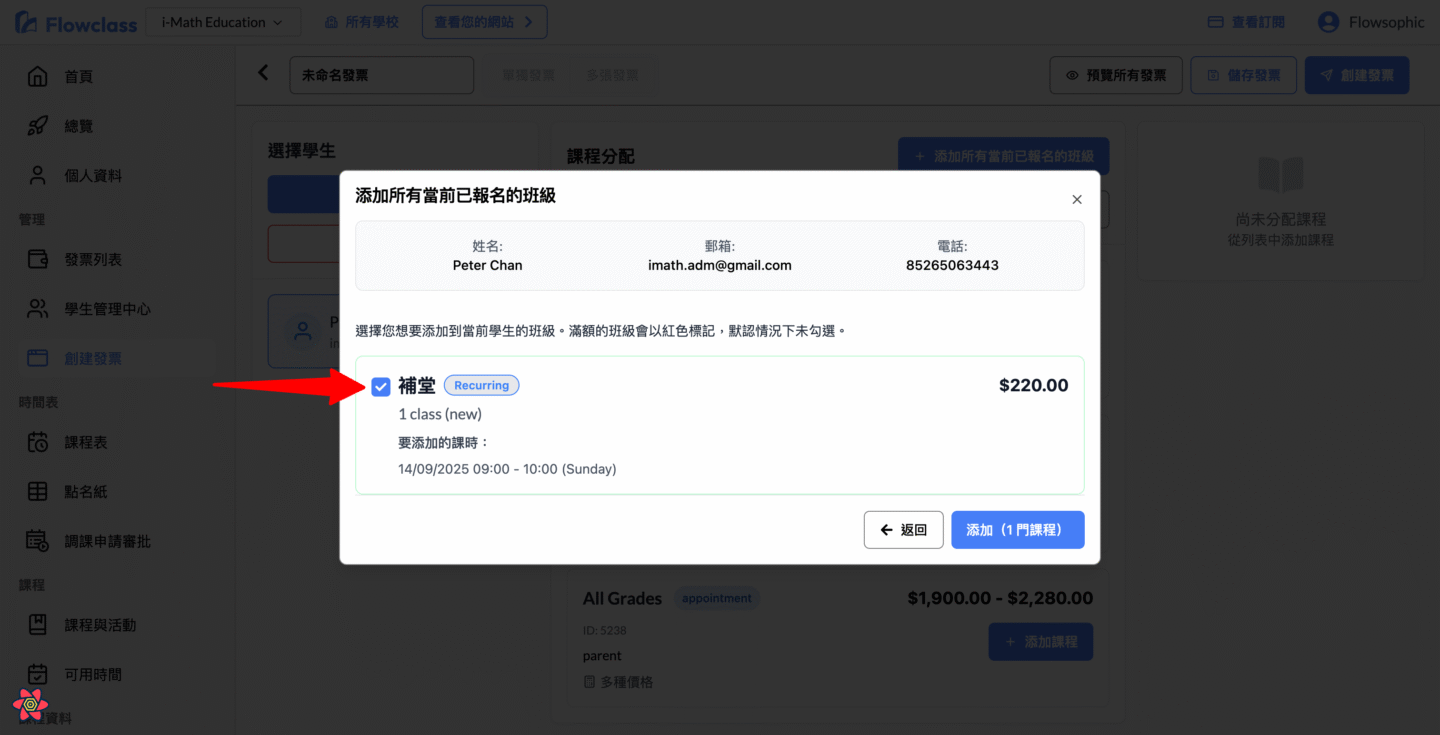Click the attendance sheet grid icon

click(x=37, y=491)
